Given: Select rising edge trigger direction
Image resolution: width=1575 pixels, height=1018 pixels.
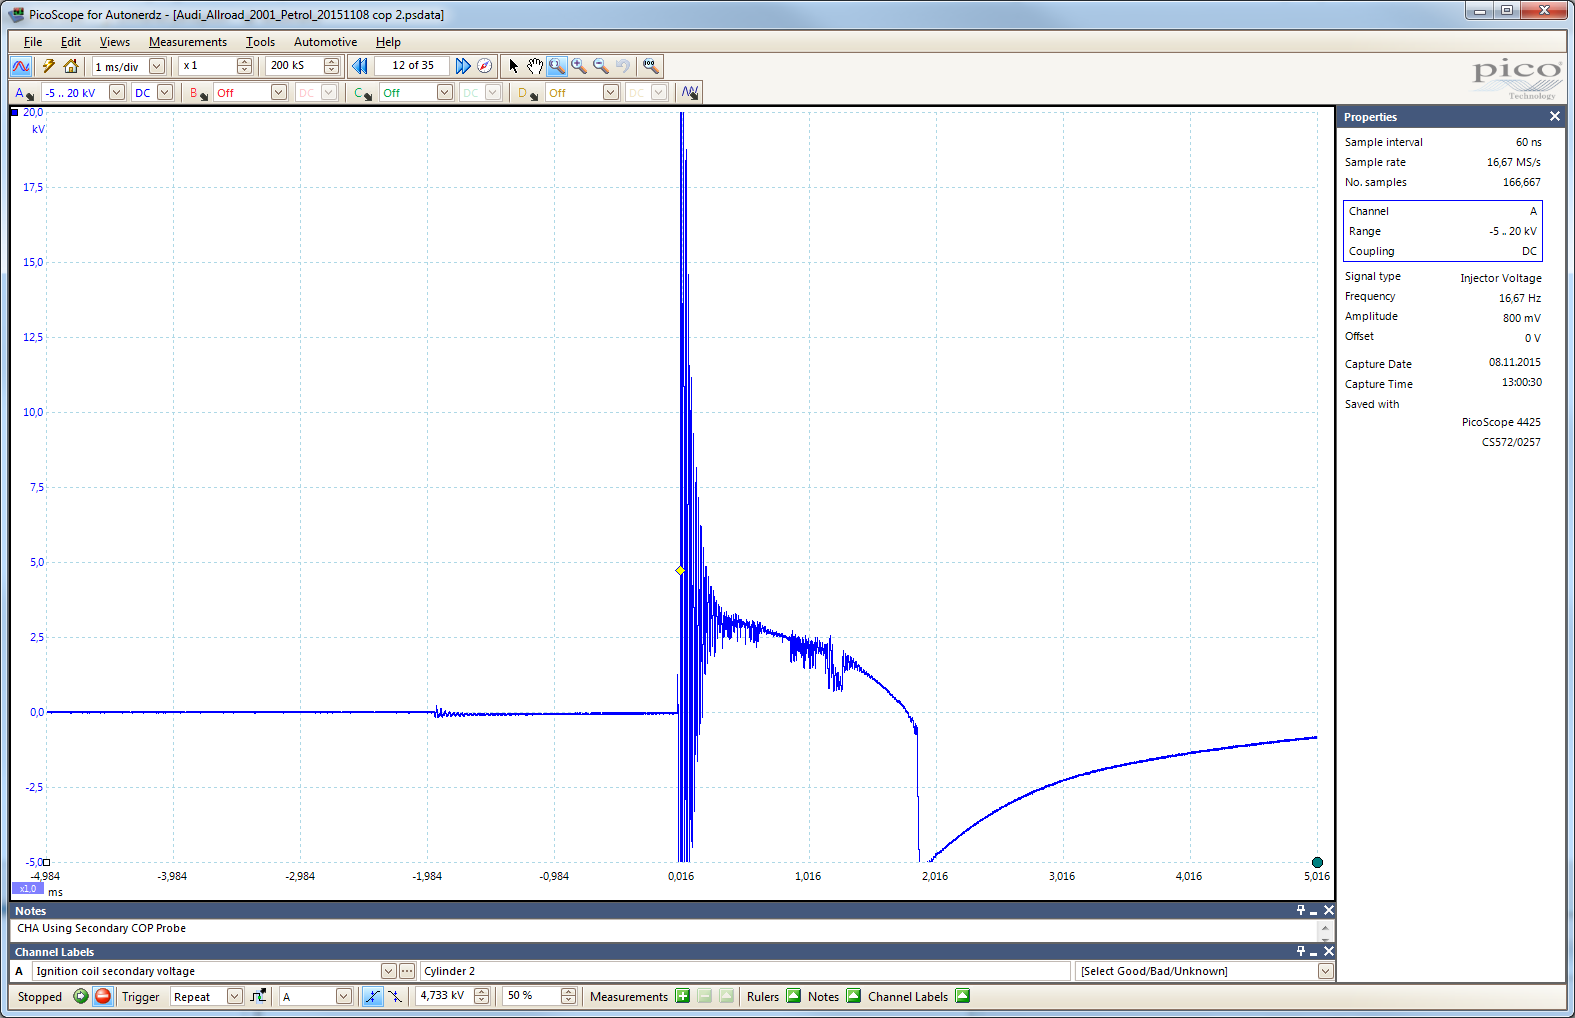Looking at the screenshot, I should (x=372, y=996).
